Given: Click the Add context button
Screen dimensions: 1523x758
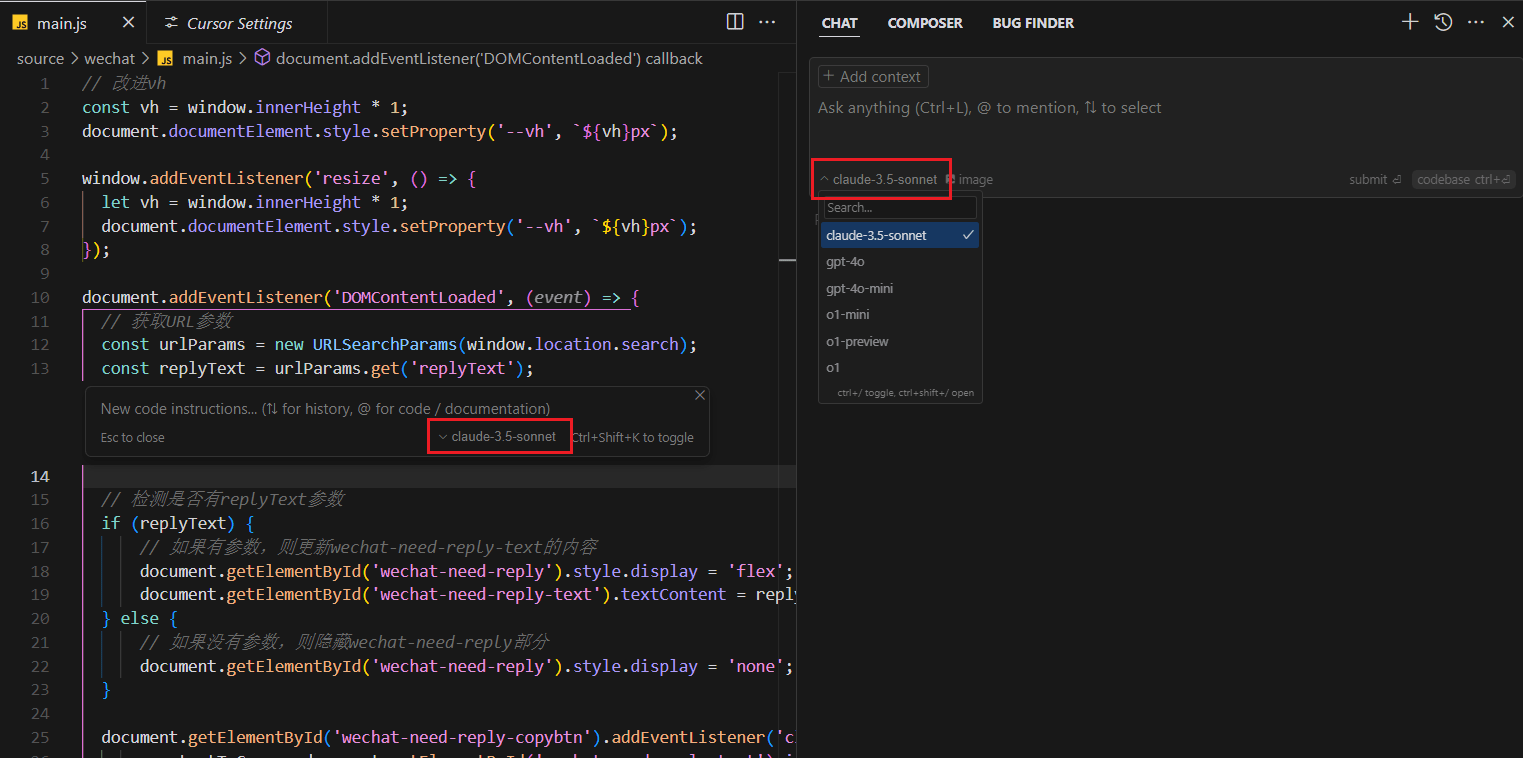Looking at the screenshot, I should [873, 77].
